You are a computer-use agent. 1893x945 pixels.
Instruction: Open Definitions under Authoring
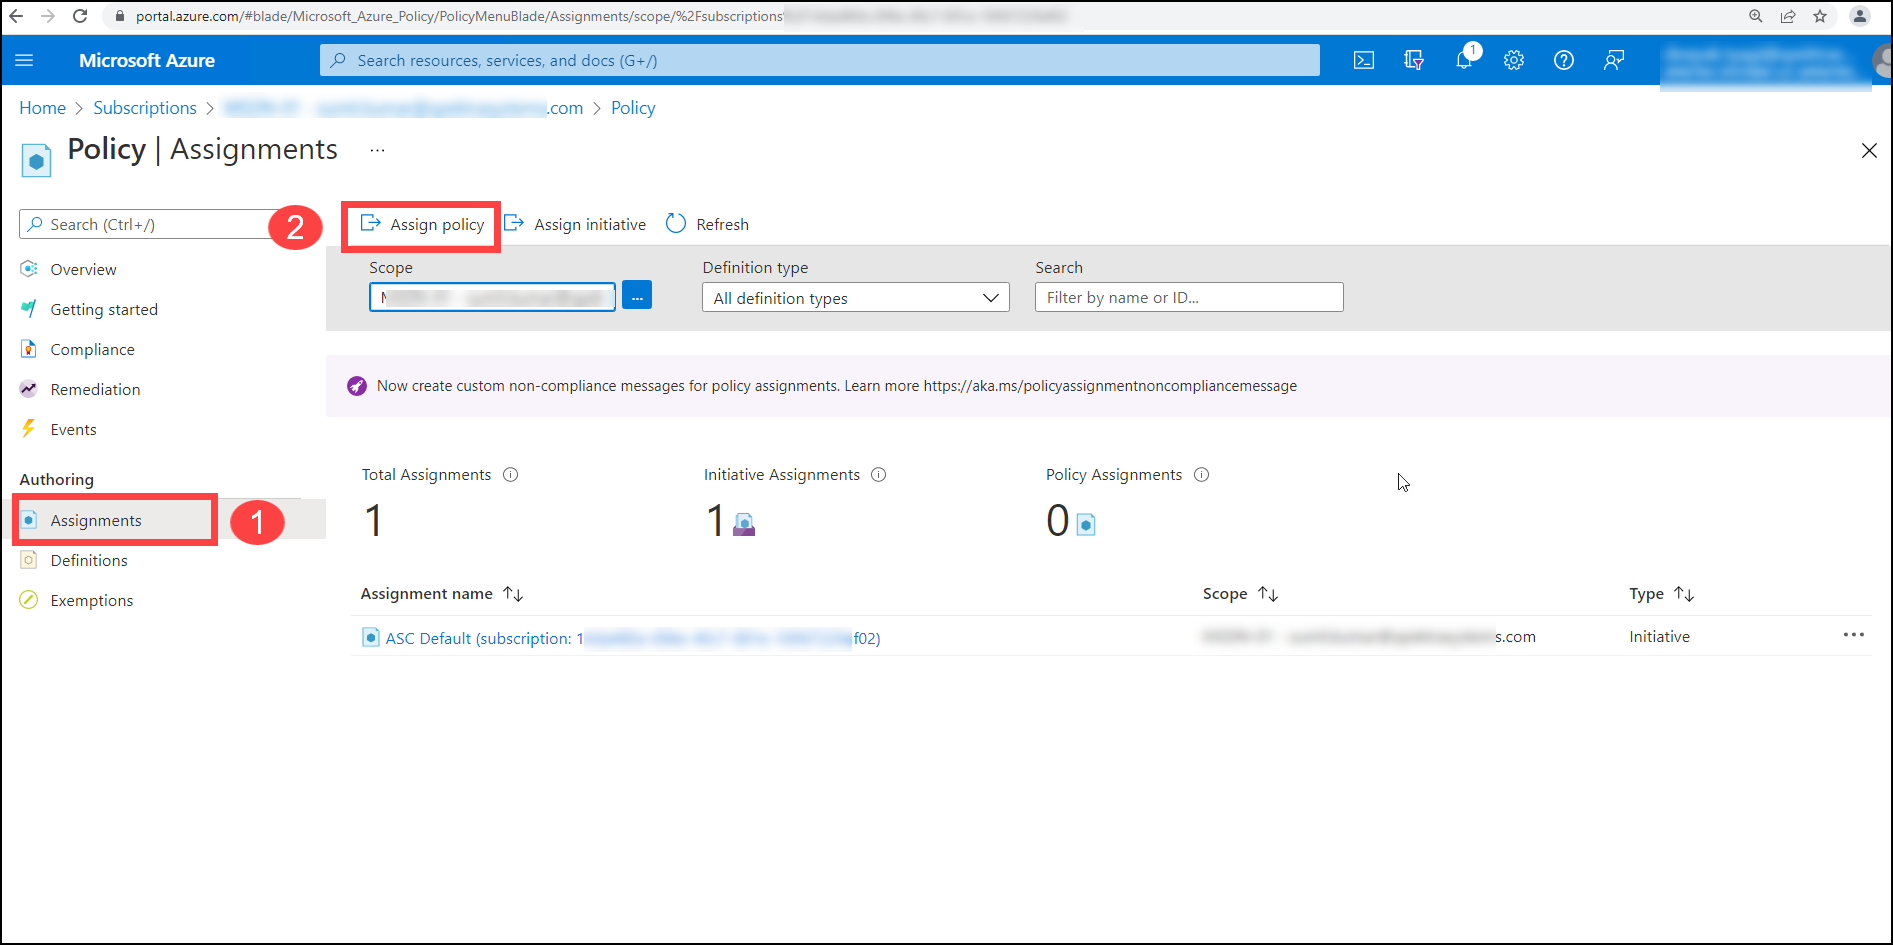pos(89,561)
